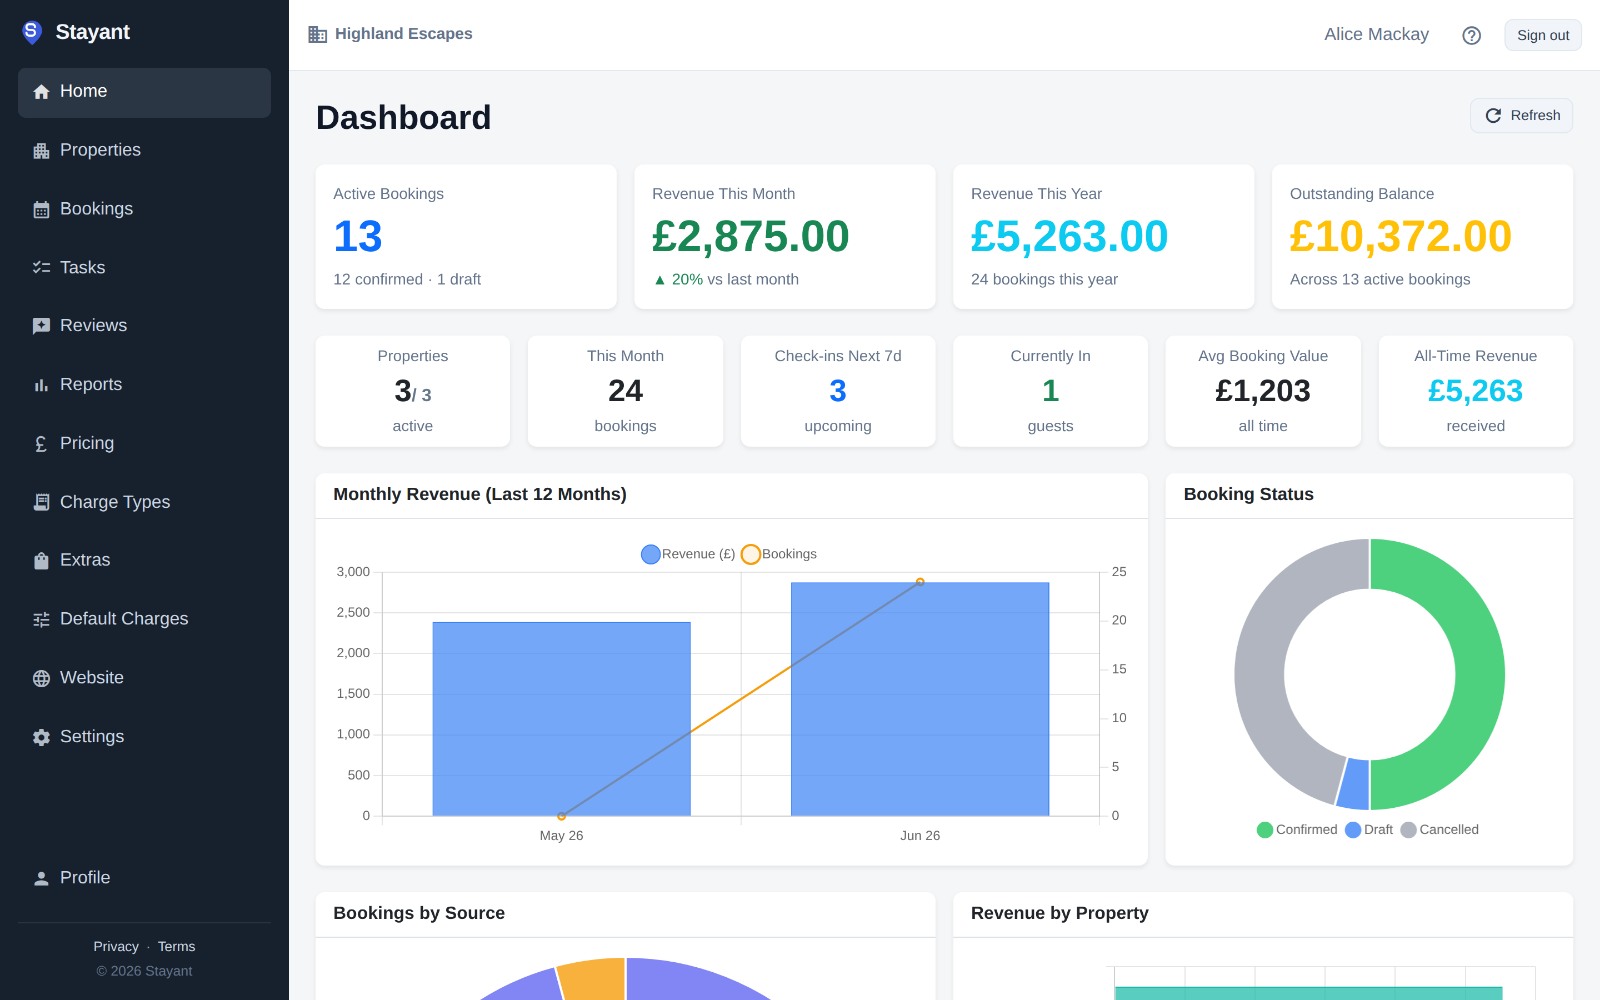1600x1000 pixels.
Task: Click the Avg Booking Value £1,203
Action: coord(1263,391)
